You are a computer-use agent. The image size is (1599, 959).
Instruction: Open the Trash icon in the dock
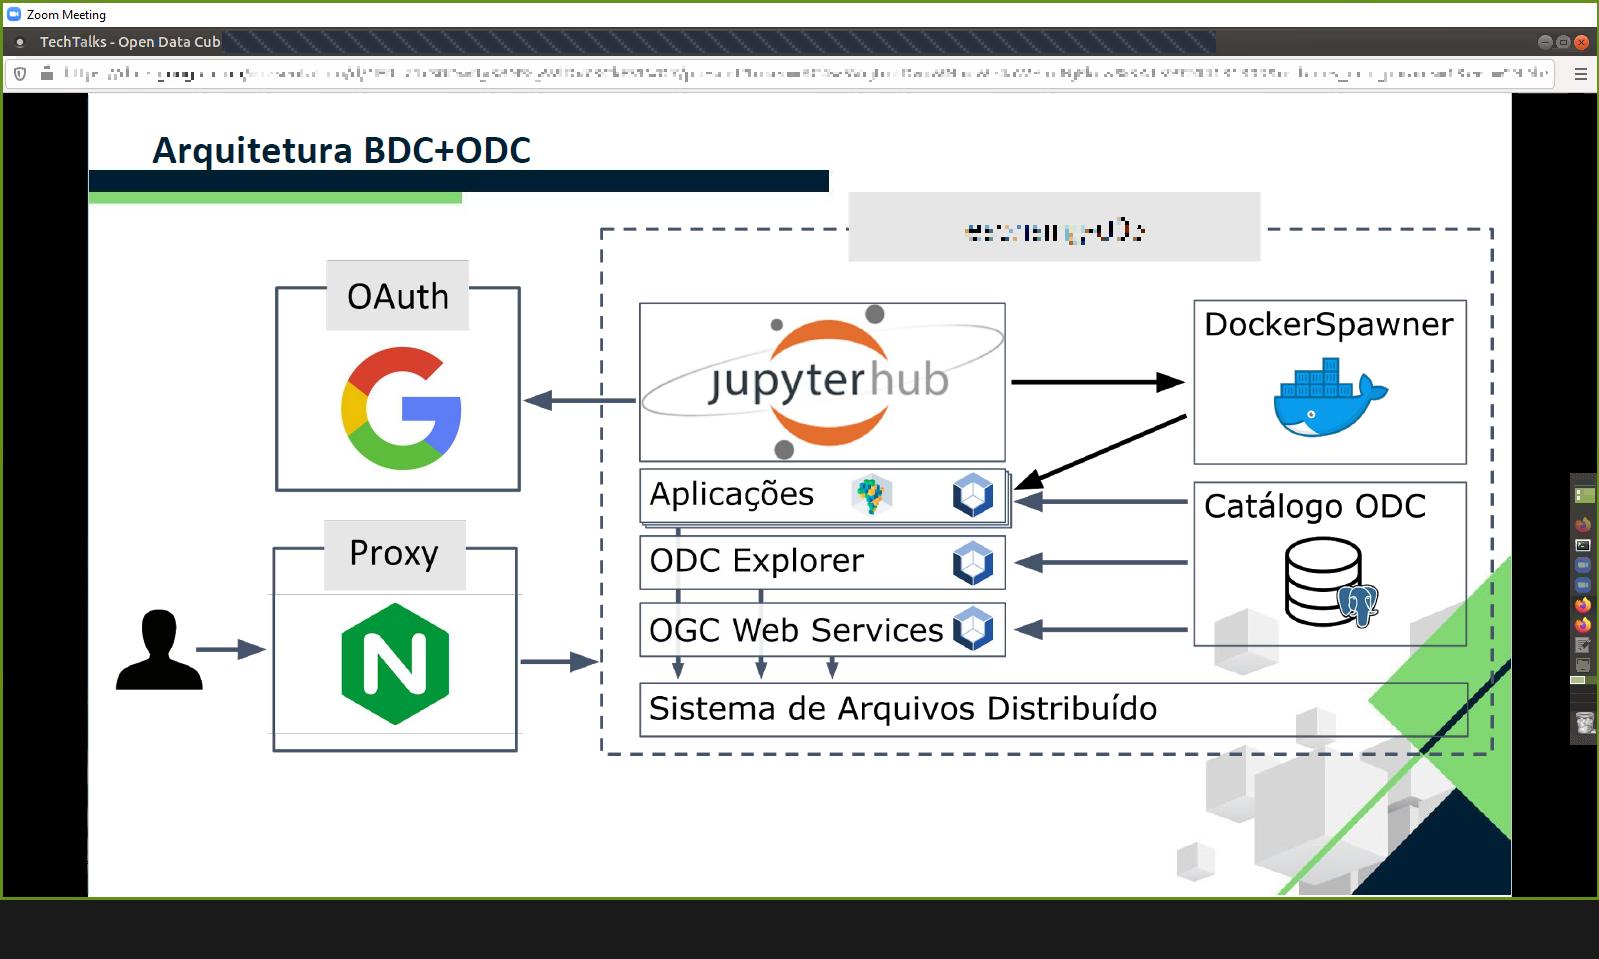pos(1584,722)
